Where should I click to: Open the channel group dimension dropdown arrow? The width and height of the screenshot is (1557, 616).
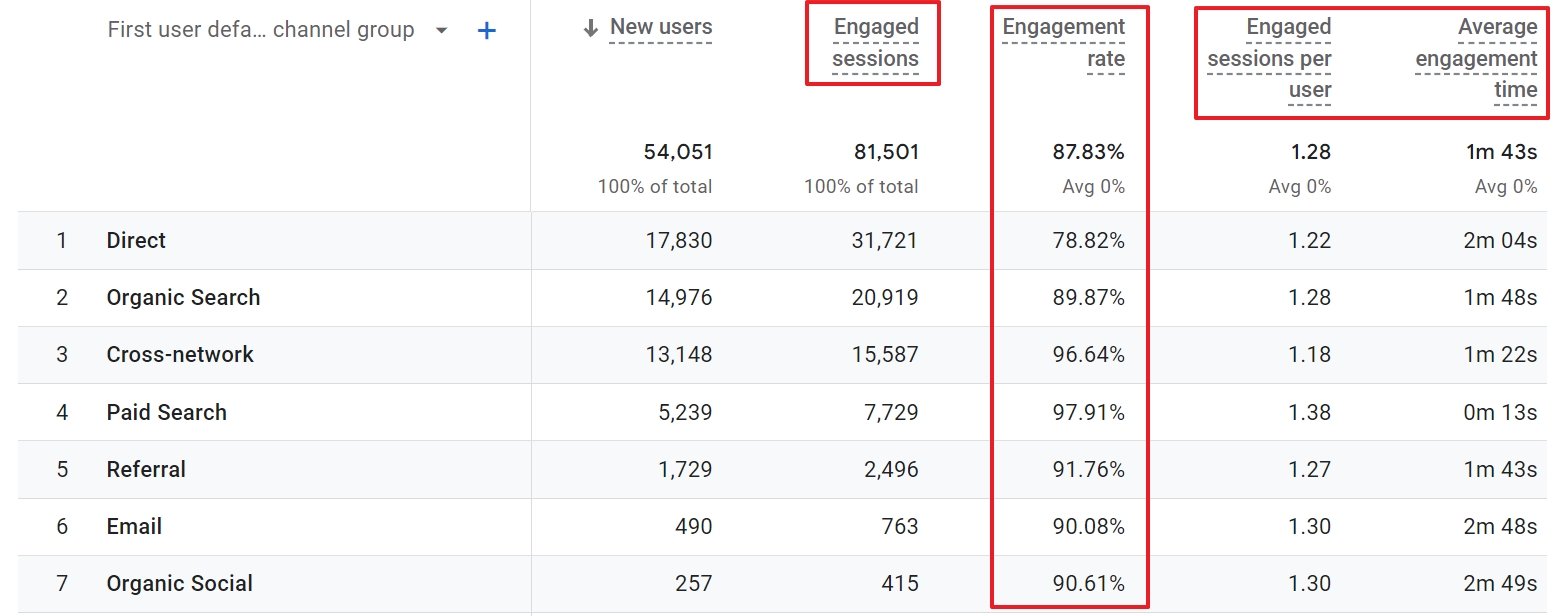(x=441, y=30)
